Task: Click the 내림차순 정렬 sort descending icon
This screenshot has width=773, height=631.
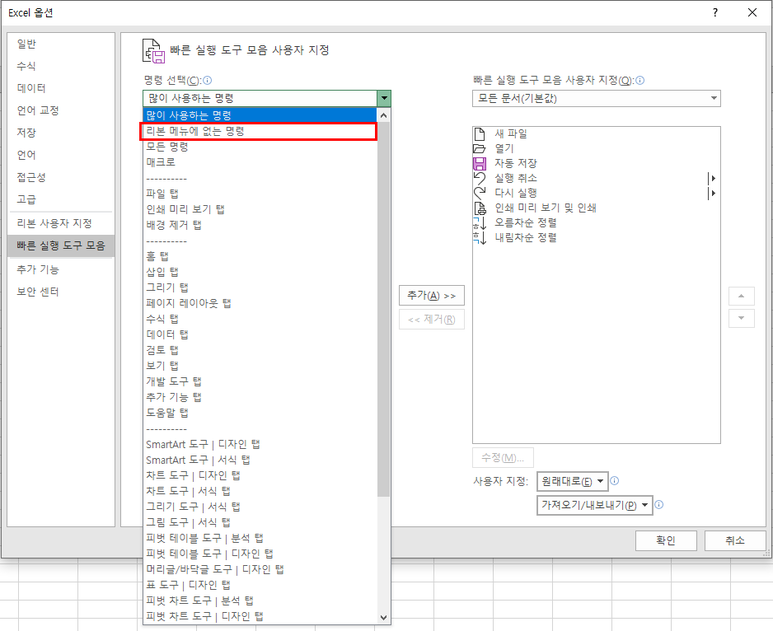Action: [480, 238]
